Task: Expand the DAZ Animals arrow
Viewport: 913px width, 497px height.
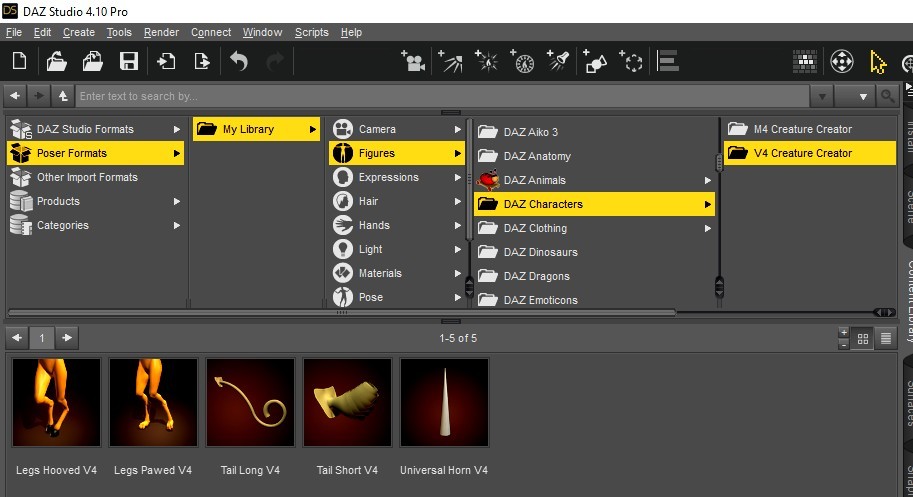Action: pyautogui.click(x=707, y=180)
